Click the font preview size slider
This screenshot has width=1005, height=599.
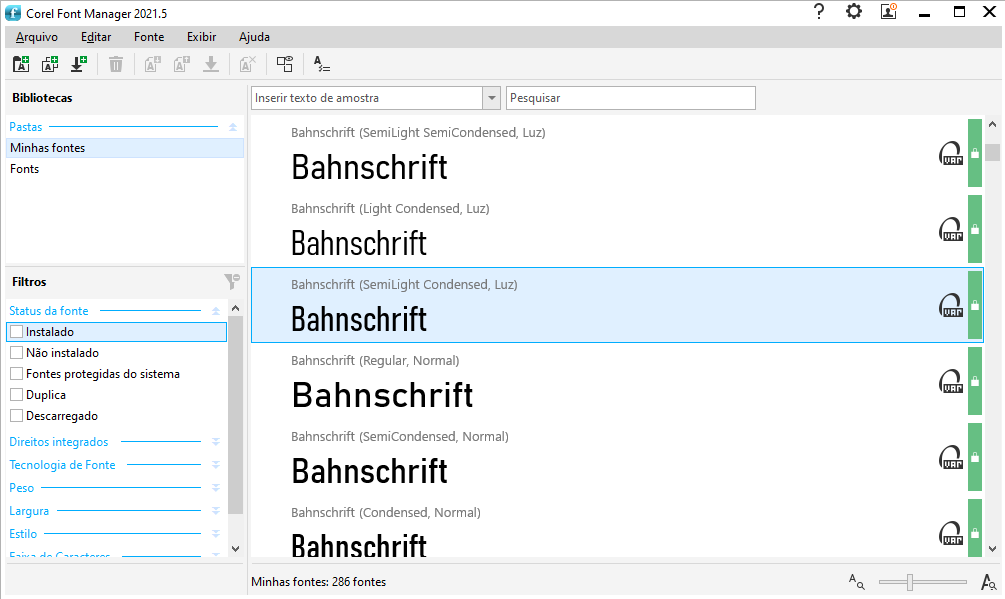[x=910, y=582]
